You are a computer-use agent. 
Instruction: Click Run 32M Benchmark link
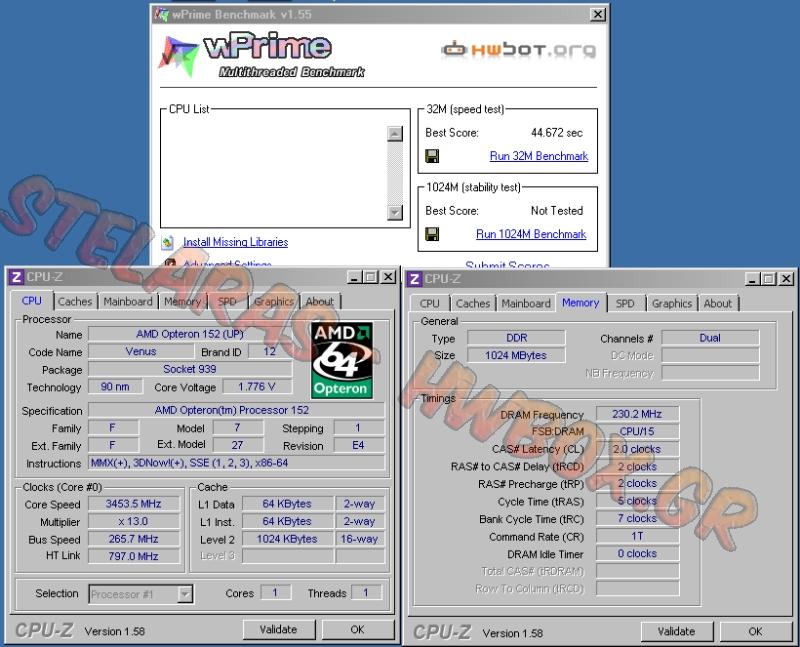(539, 156)
